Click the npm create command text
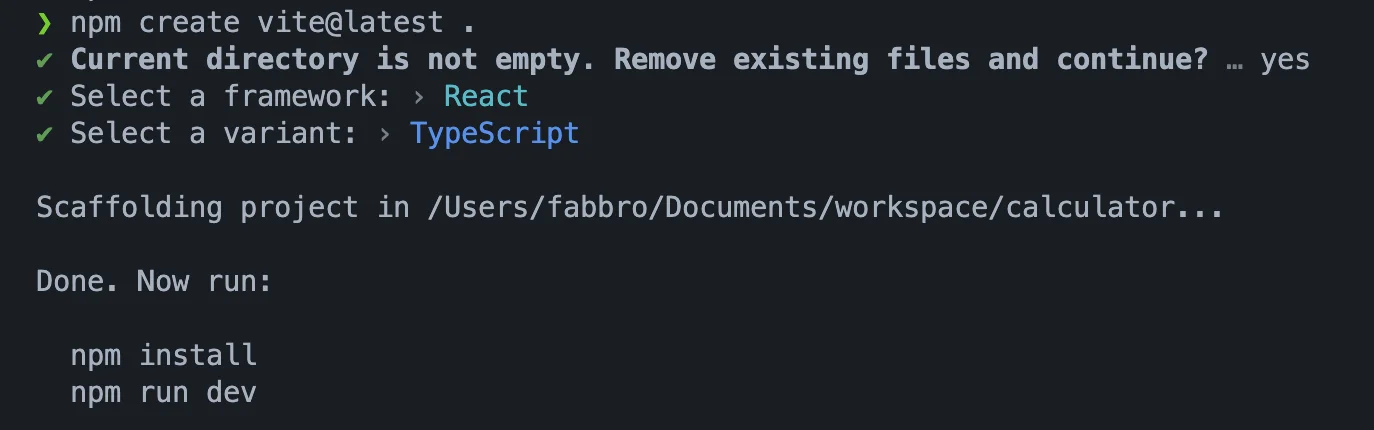Screen dimensions: 1374x430 coord(155,22)
